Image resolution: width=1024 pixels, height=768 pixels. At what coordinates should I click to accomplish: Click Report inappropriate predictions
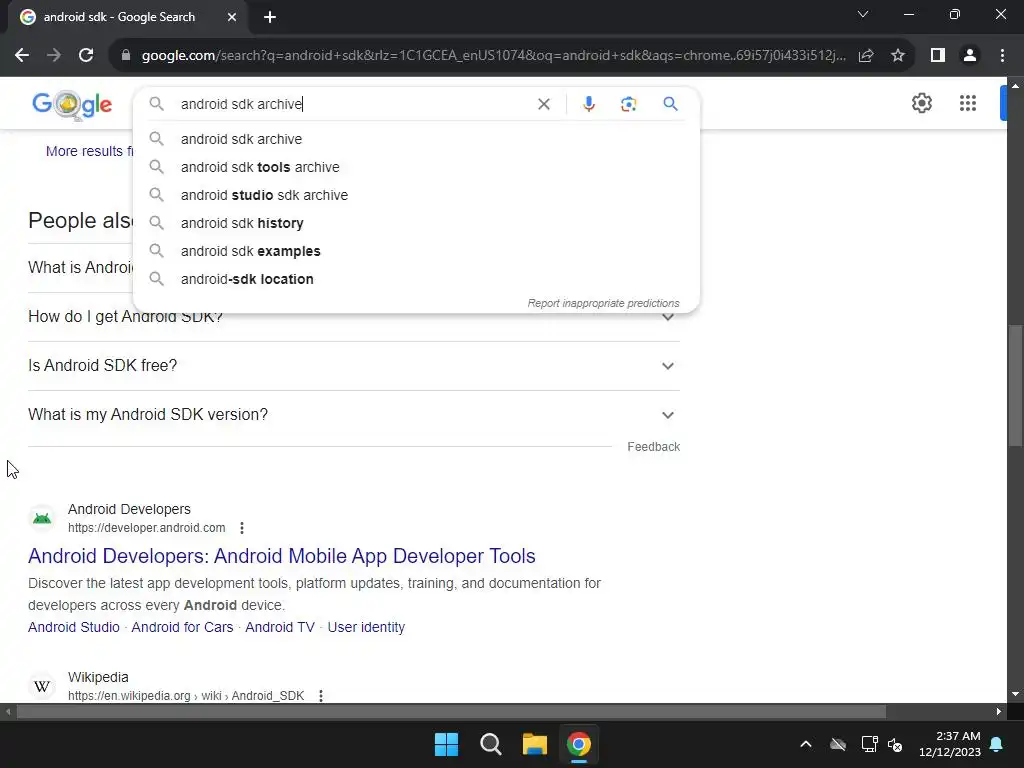click(603, 303)
